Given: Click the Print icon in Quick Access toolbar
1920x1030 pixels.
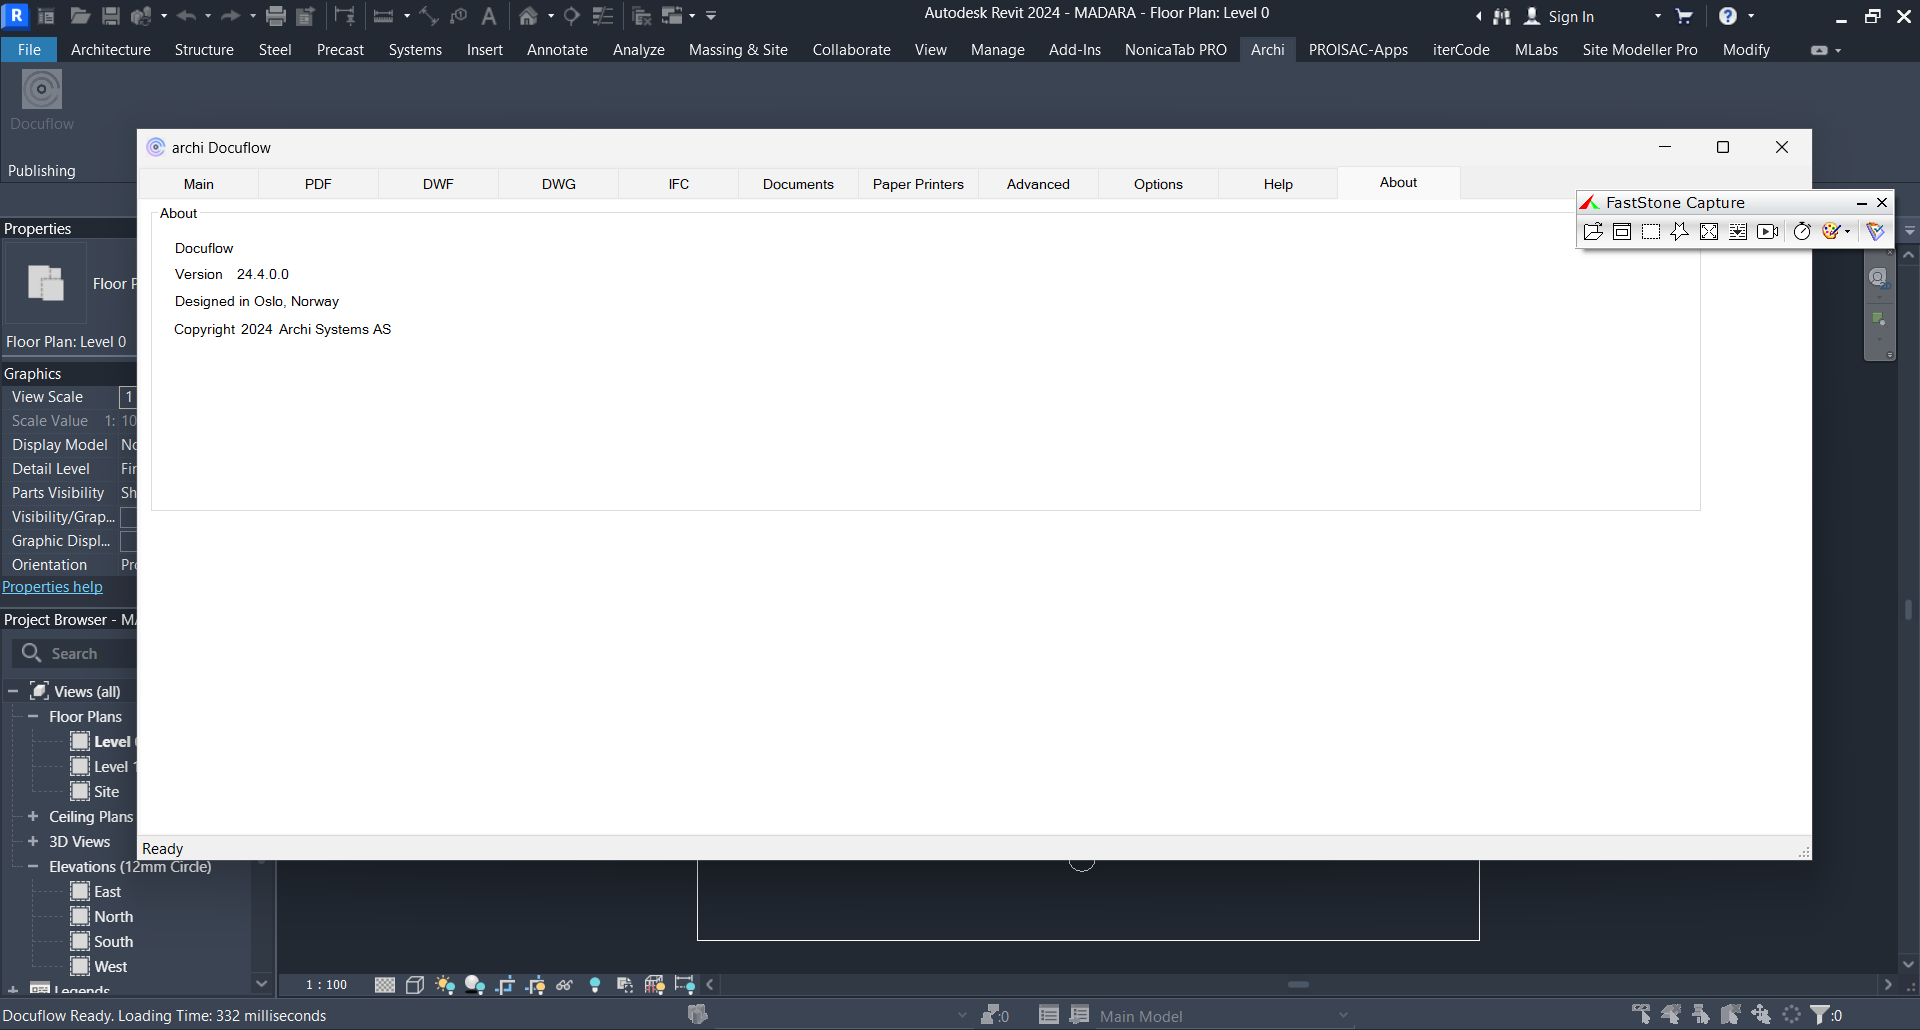Looking at the screenshot, I should point(276,16).
